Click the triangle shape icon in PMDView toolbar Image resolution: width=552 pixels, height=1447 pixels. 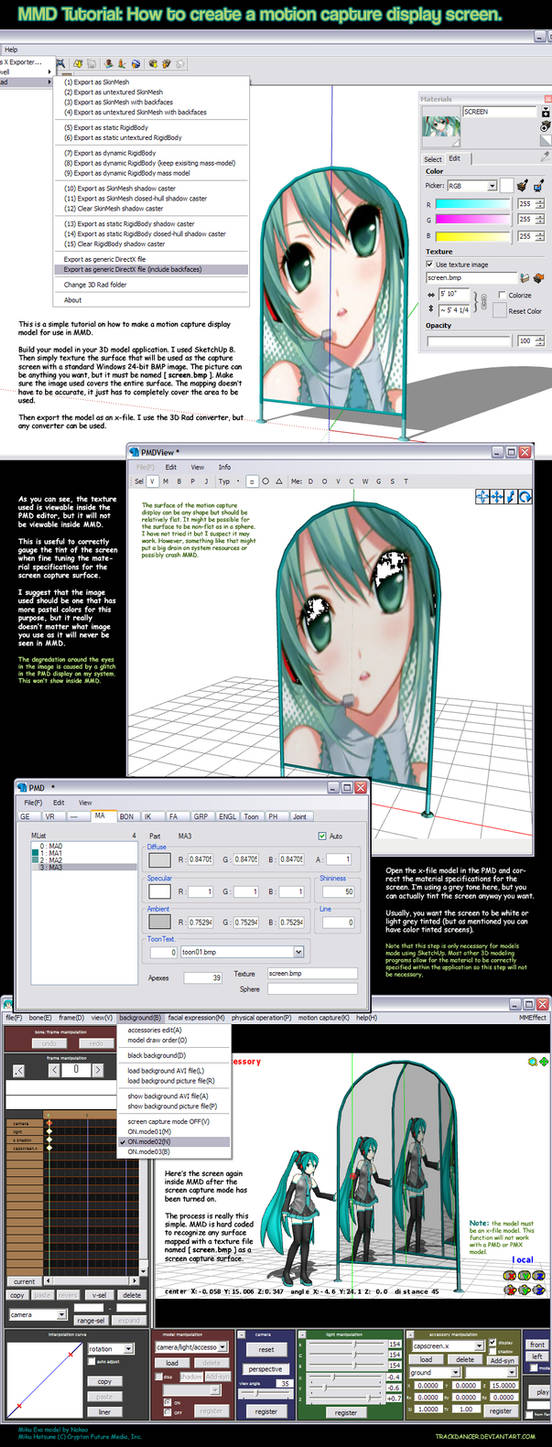(x=279, y=481)
